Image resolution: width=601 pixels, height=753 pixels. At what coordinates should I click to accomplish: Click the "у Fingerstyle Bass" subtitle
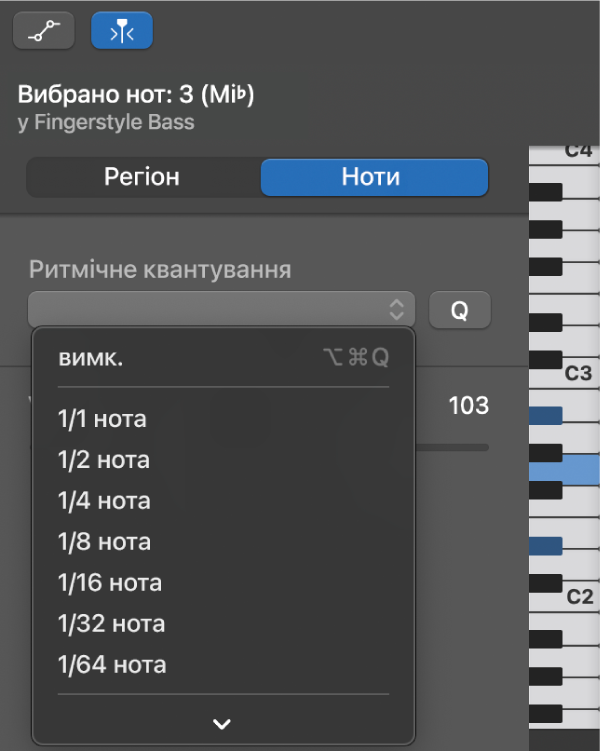coord(106,122)
